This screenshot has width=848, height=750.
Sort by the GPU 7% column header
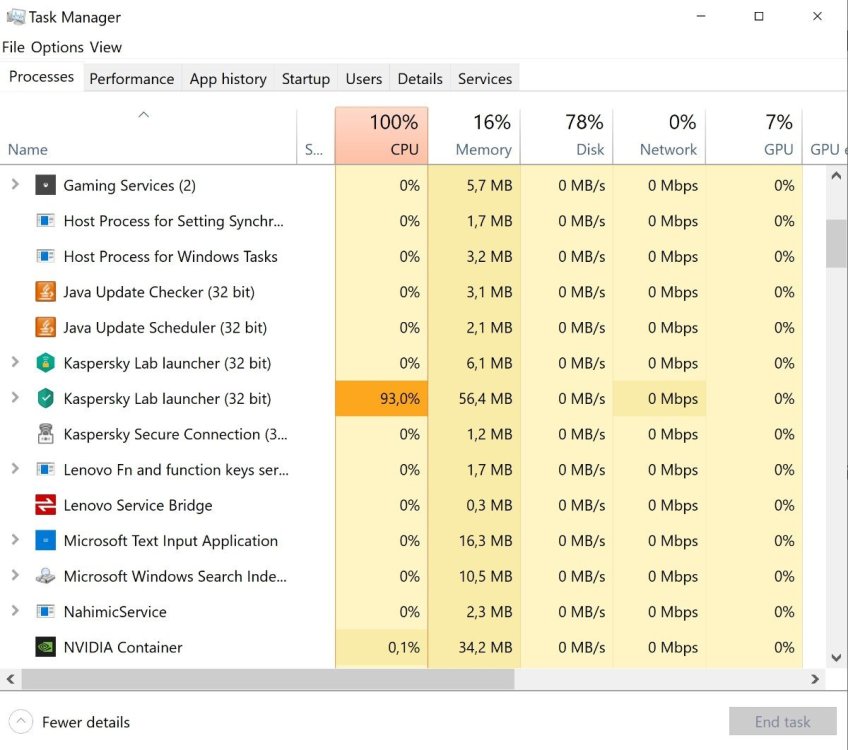tap(754, 135)
